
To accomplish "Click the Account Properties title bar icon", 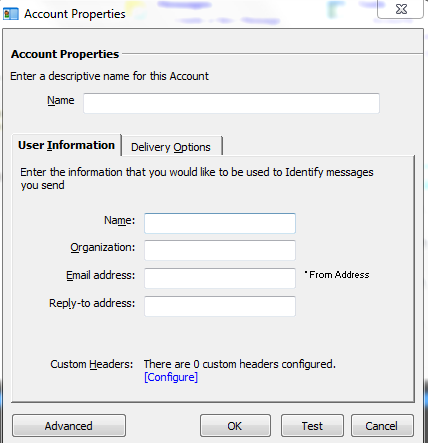I will pyautogui.click(x=11, y=14).
